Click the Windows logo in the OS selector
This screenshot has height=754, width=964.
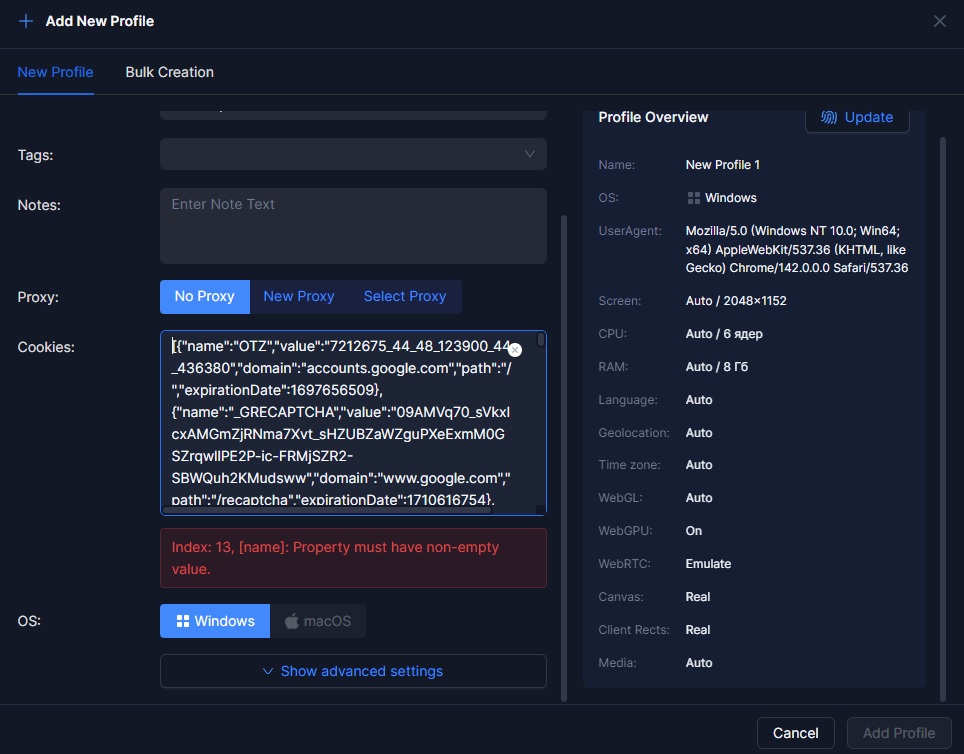point(183,621)
